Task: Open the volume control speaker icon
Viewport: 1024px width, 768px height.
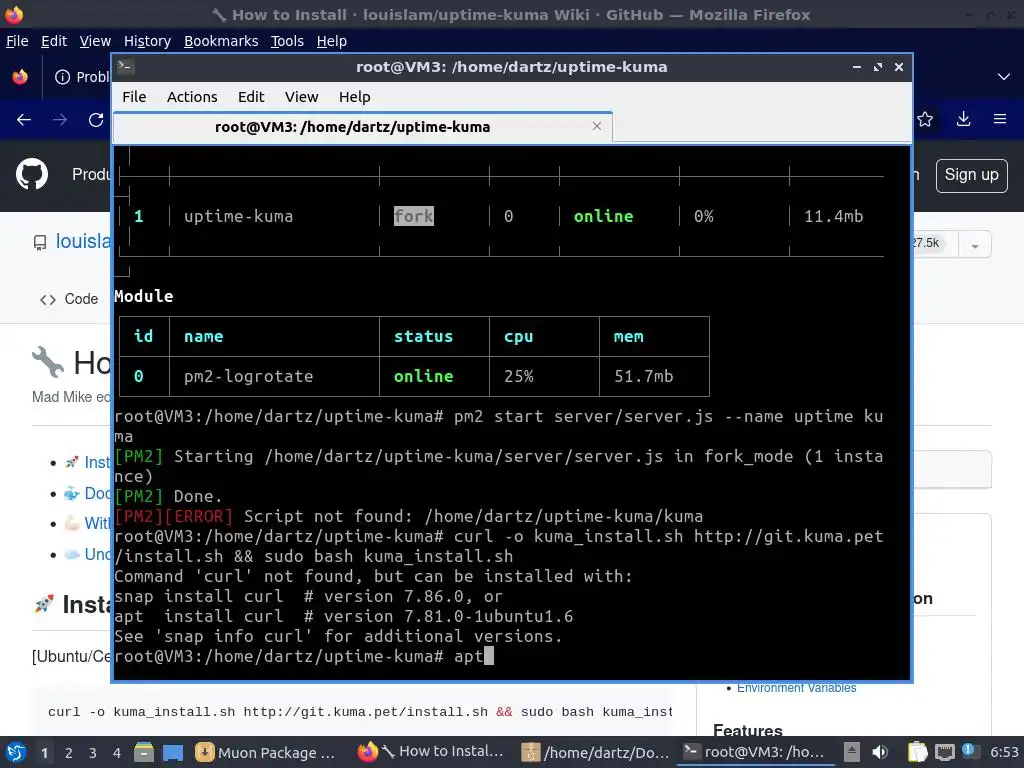Action: (880, 752)
